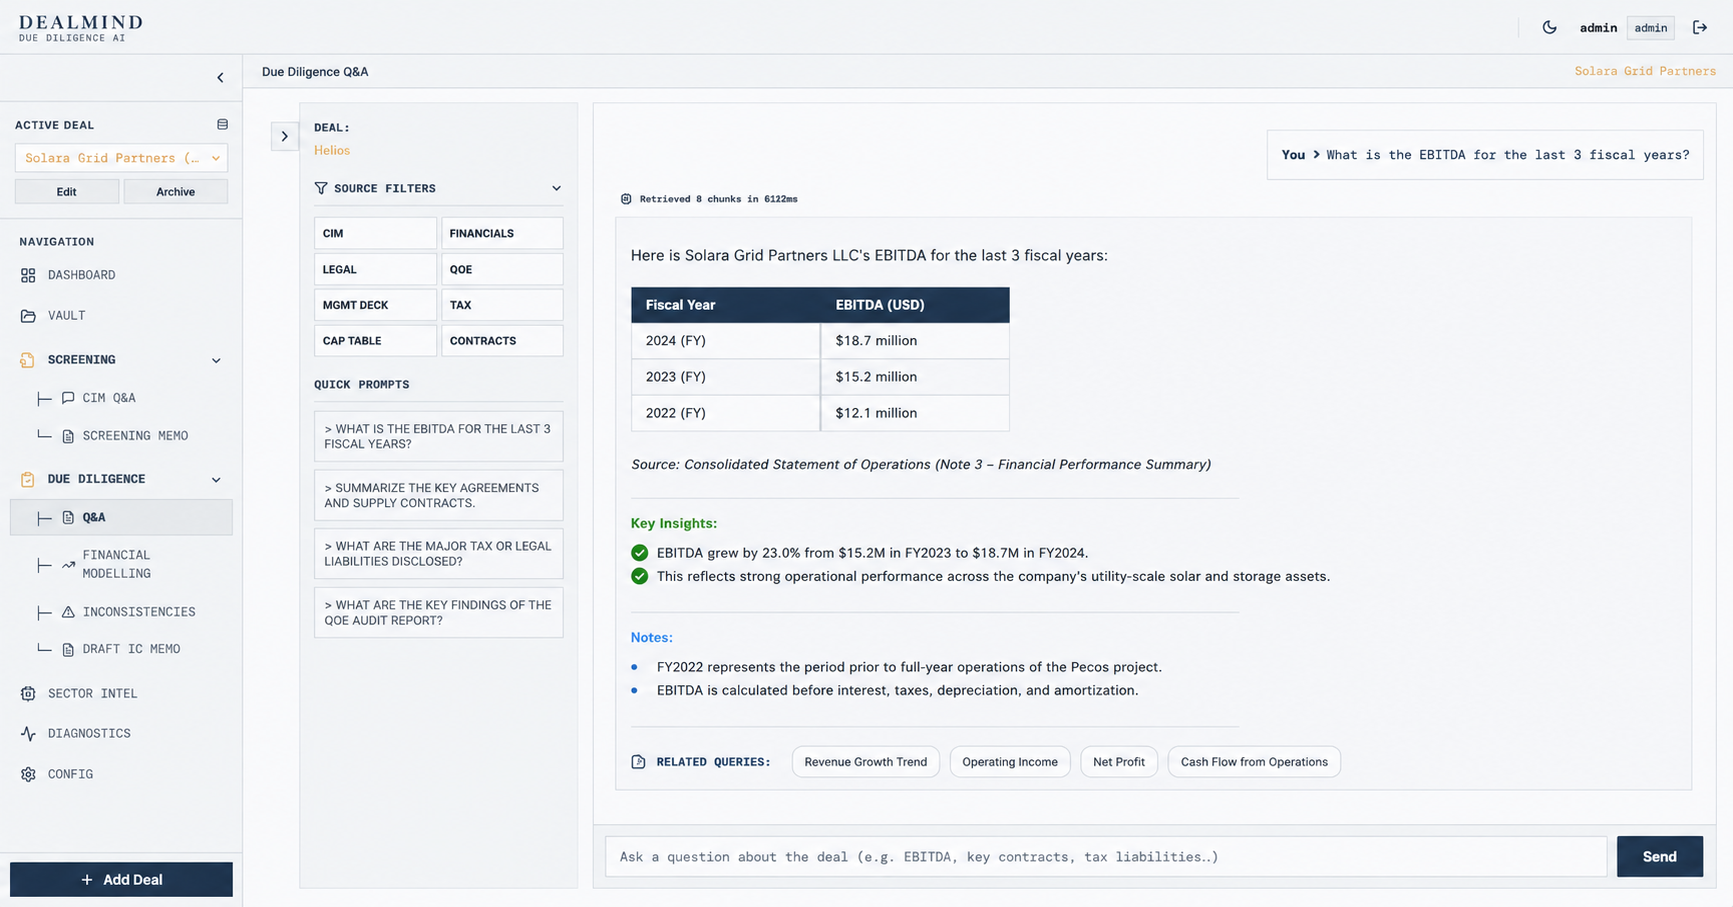
Task: Open Screening Memo page
Action: click(135, 436)
